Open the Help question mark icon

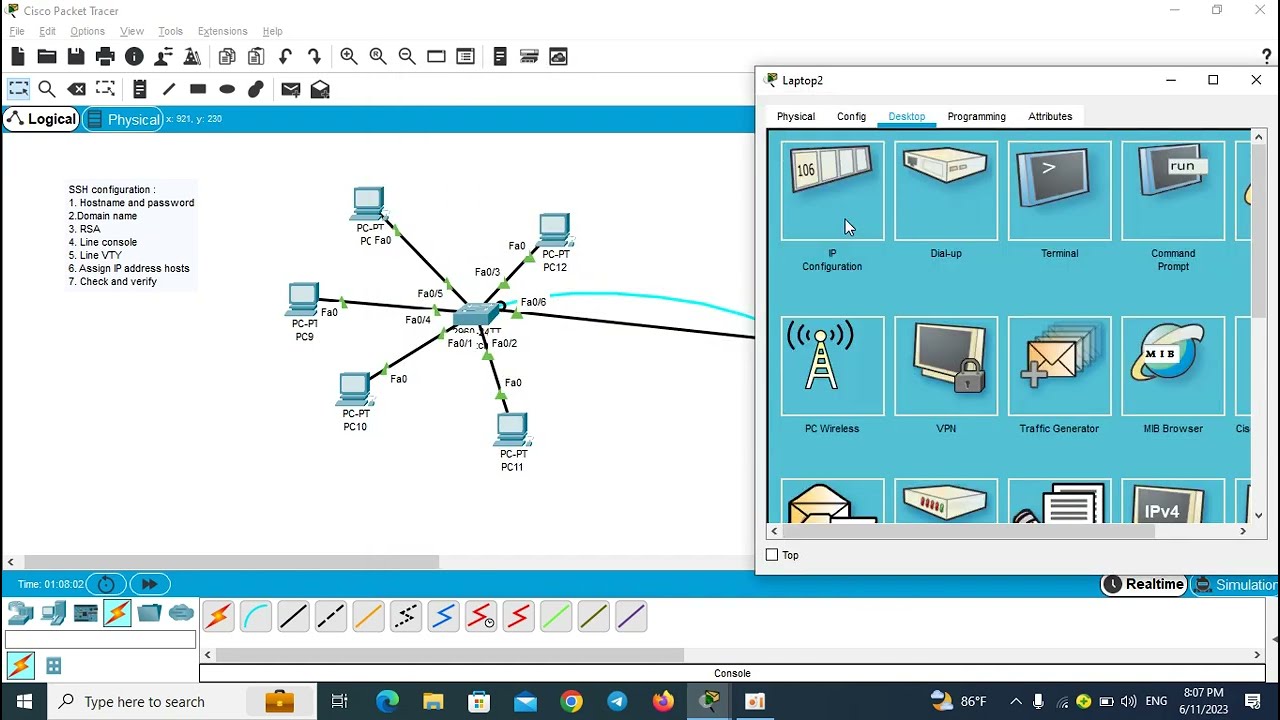point(1266,57)
